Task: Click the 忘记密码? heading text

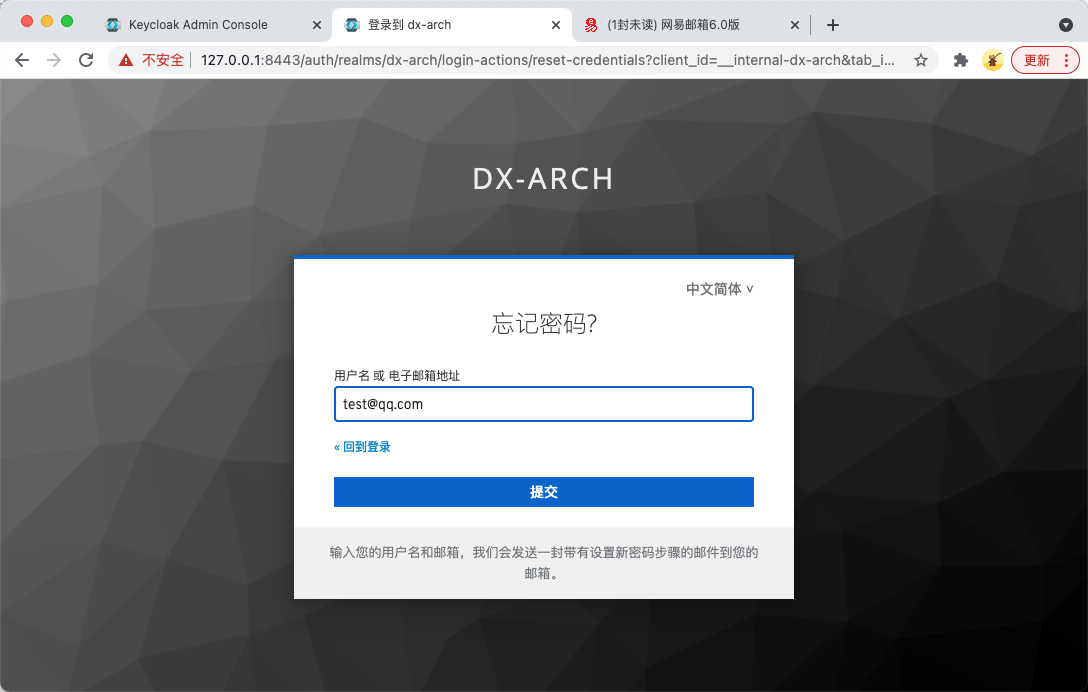Action: [544, 324]
